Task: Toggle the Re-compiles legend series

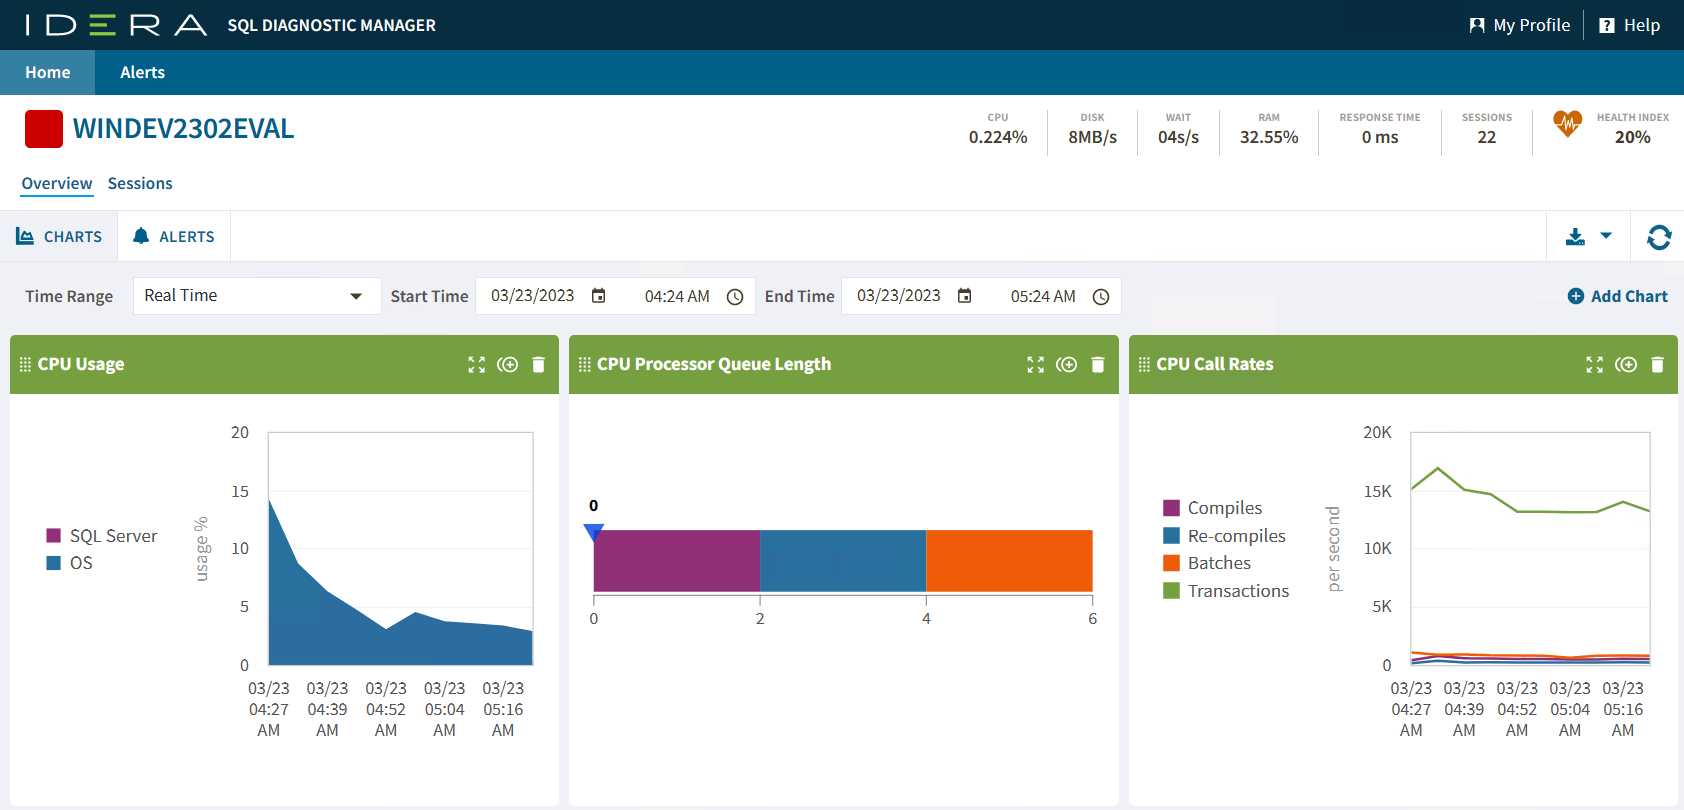Action: pyautogui.click(x=1225, y=536)
